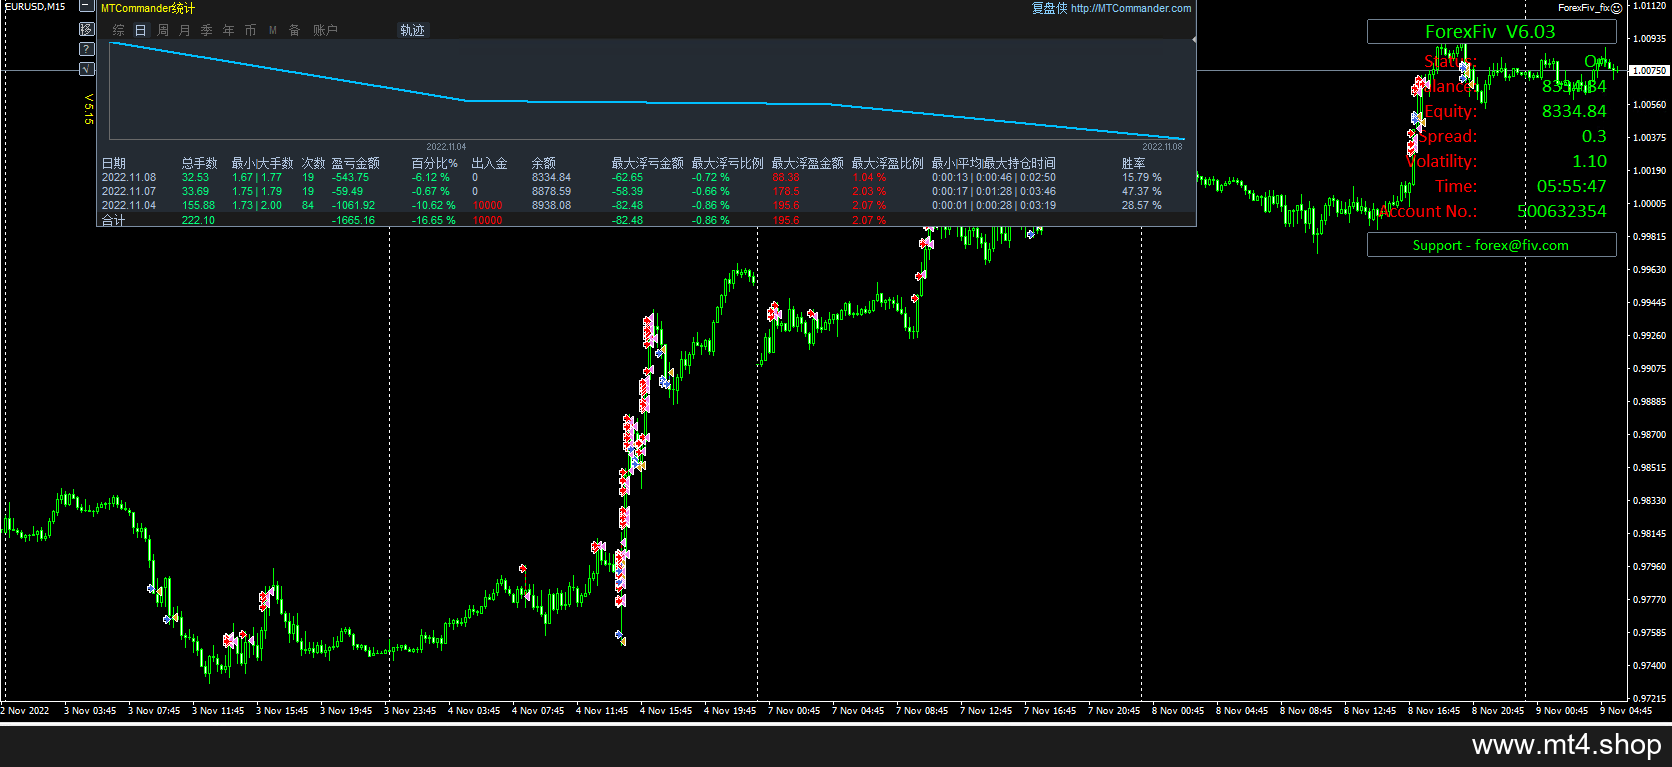Select the M magic number tab

click(x=273, y=31)
